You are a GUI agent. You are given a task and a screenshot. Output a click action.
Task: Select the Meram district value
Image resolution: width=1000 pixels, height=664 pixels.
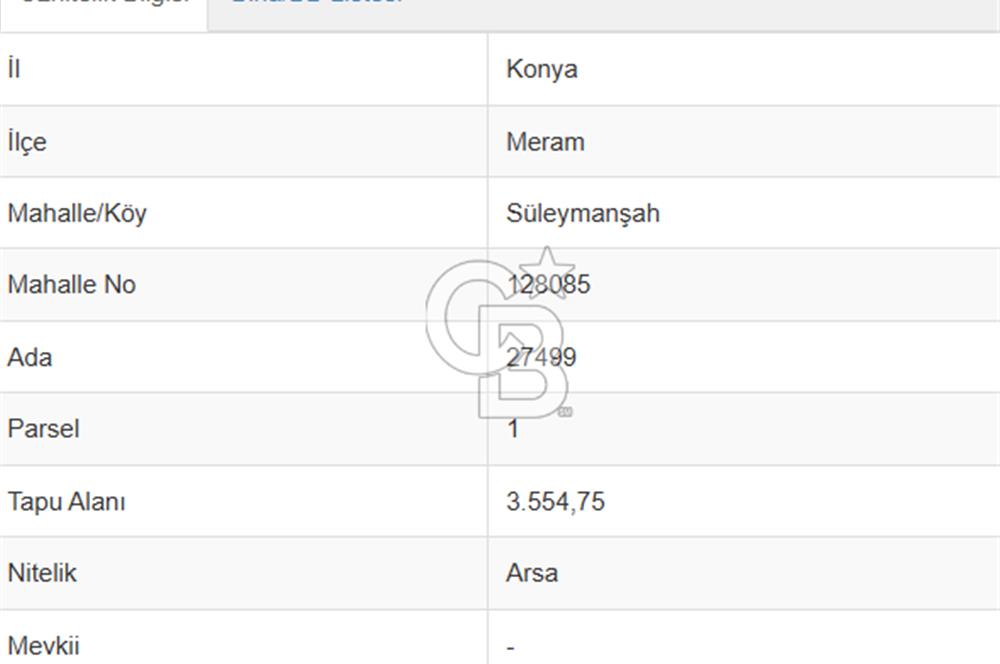545,141
